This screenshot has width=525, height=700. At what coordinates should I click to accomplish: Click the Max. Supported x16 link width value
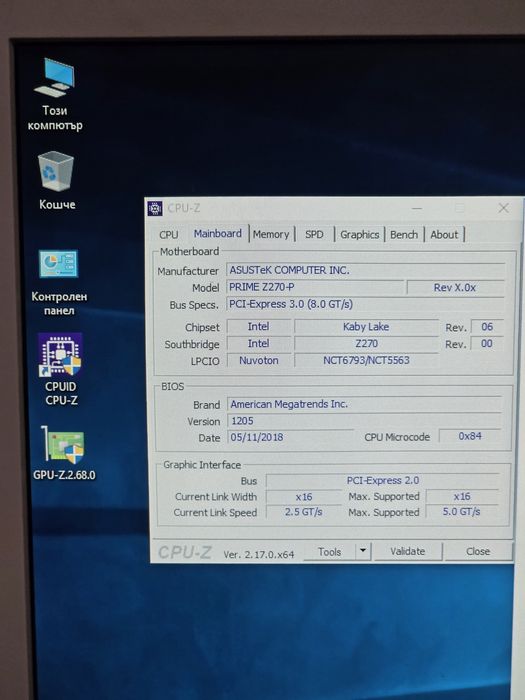coord(462,496)
